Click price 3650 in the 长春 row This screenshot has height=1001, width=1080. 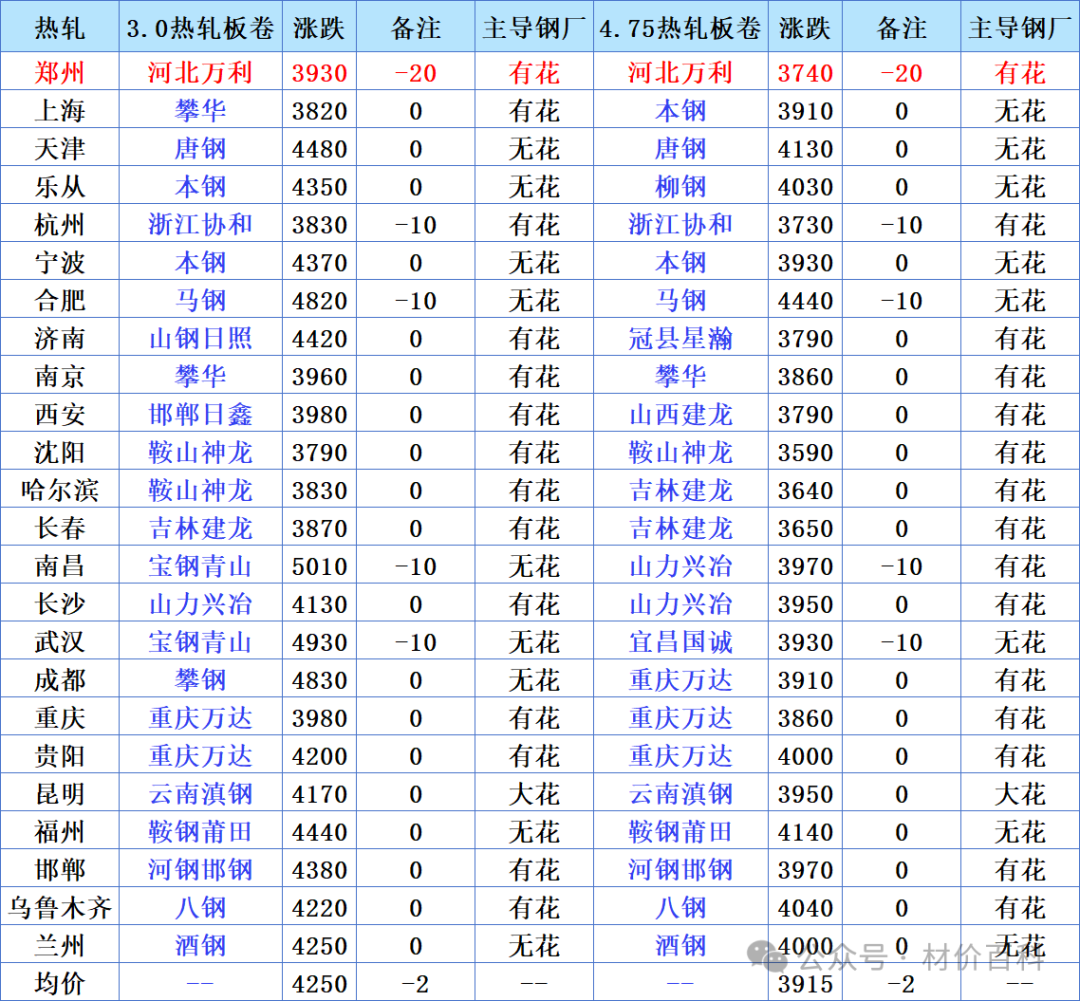point(805,528)
